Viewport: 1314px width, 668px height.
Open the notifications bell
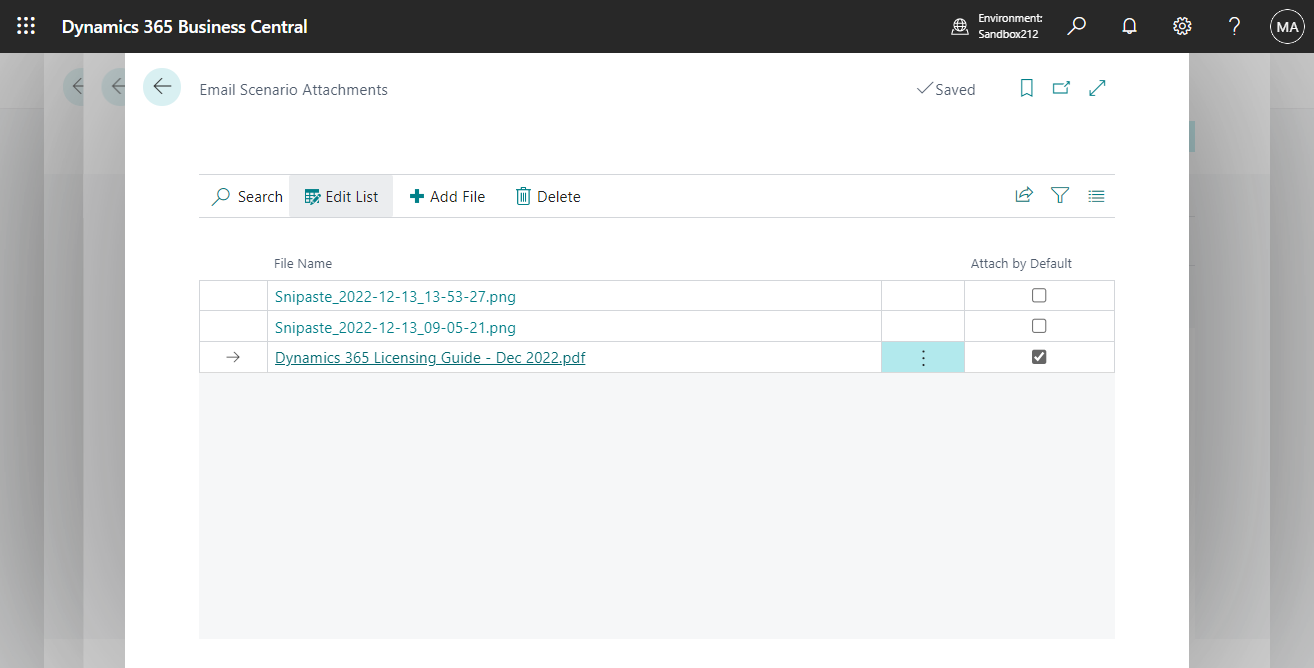[x=1129, y=26]
